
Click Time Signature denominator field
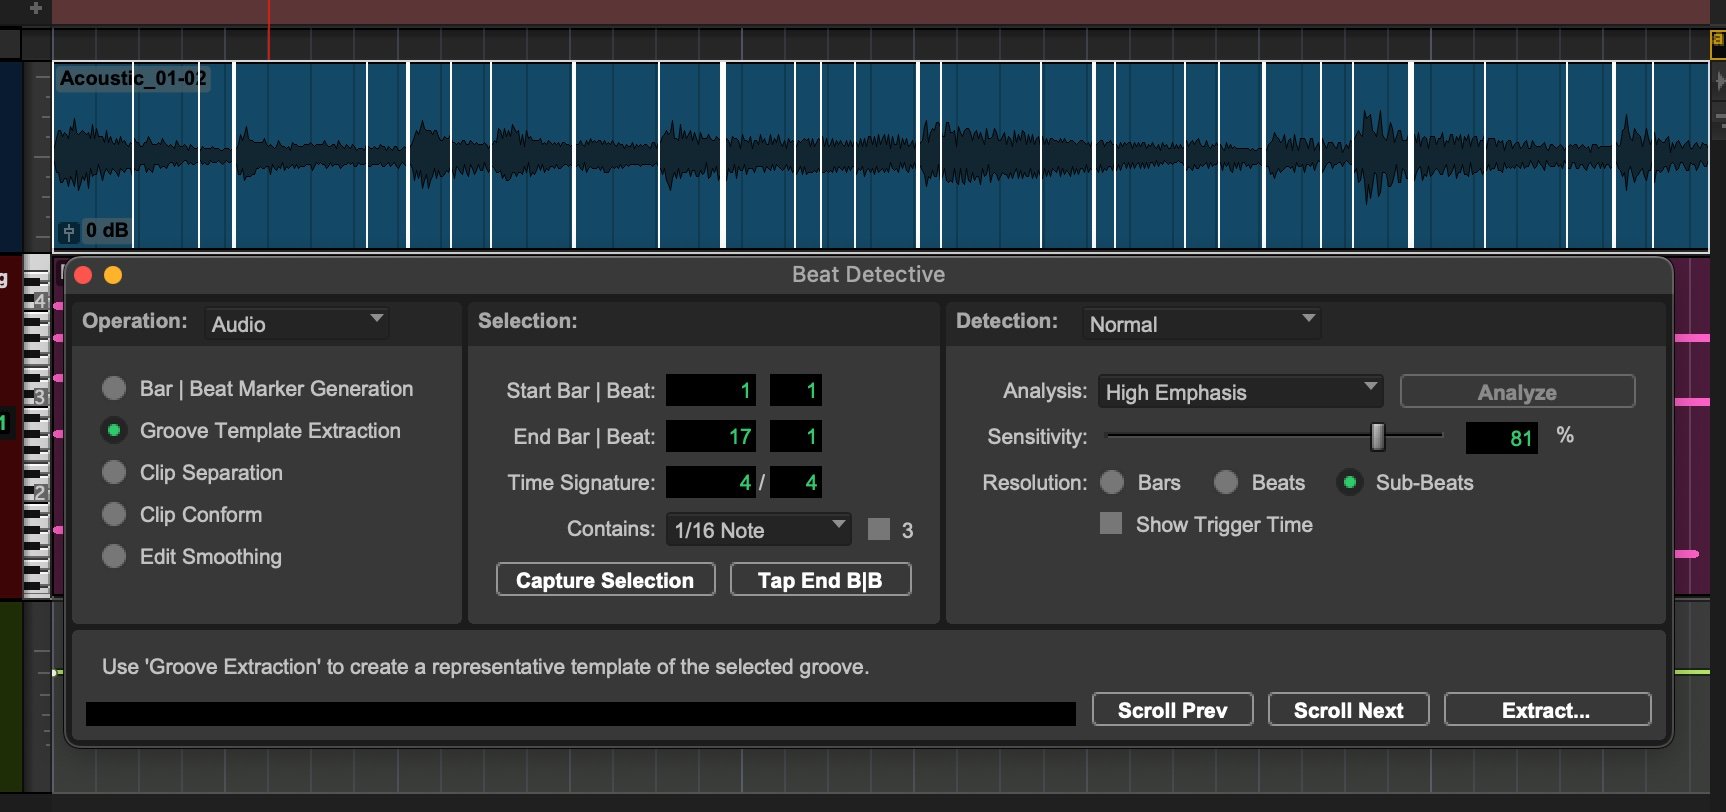[797, 482]
